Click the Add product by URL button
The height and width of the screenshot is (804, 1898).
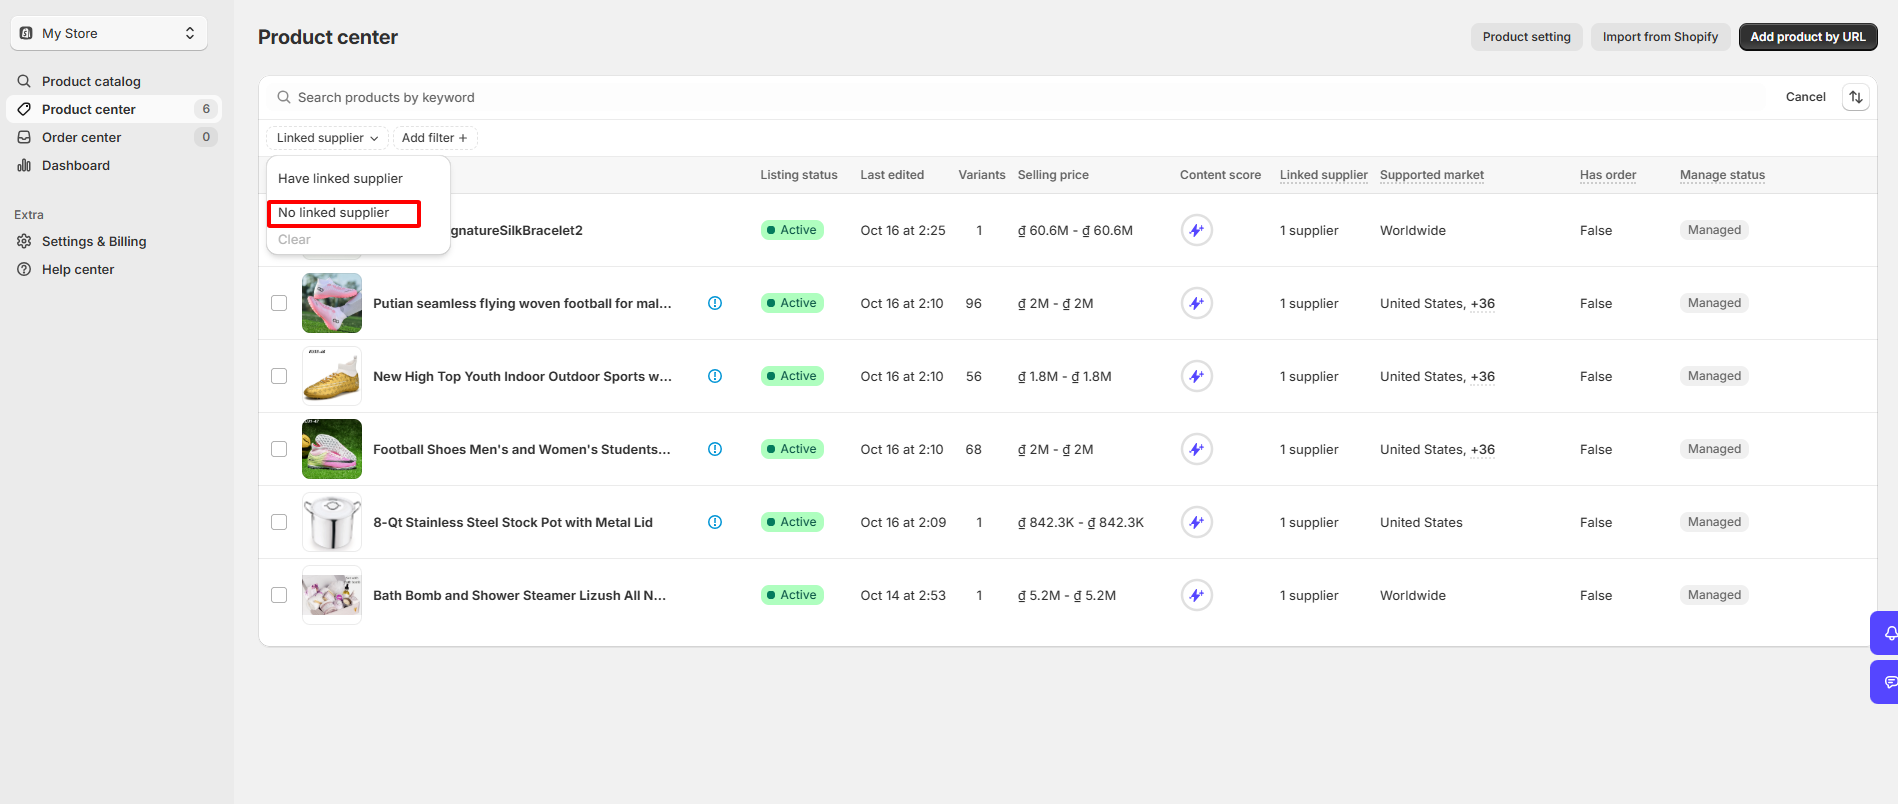pos(1807,37)
